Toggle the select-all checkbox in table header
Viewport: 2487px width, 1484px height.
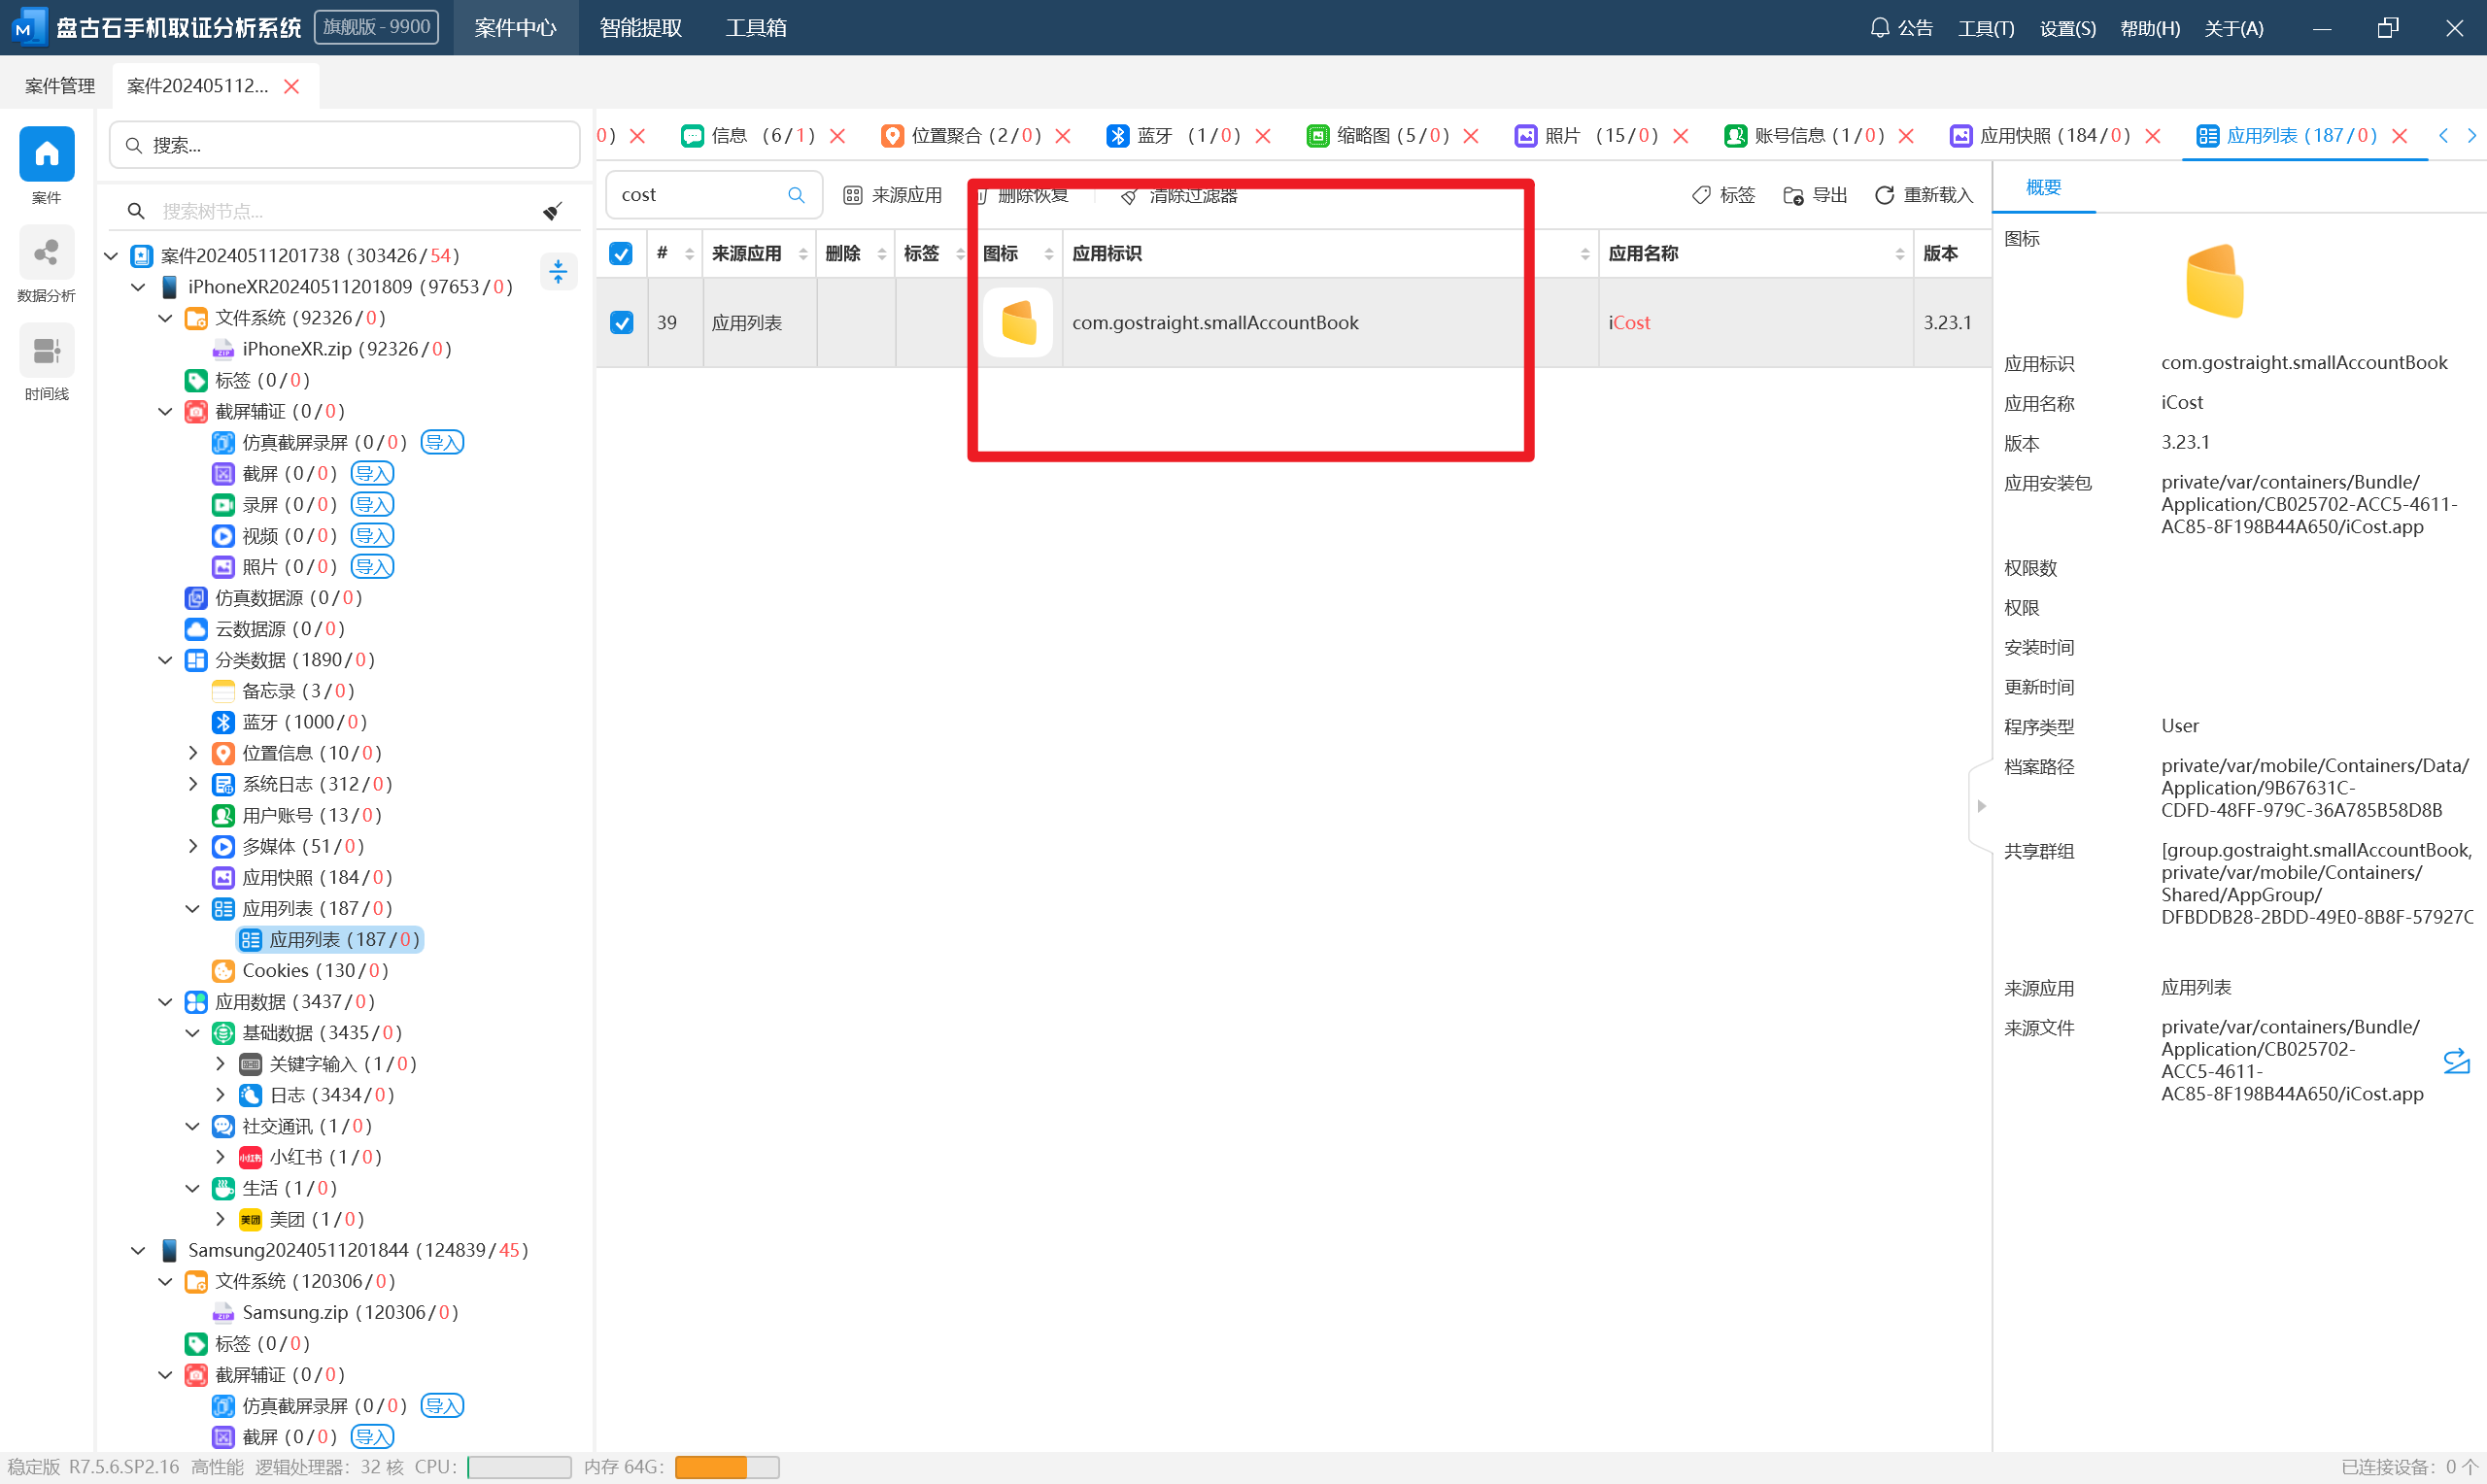621,254
